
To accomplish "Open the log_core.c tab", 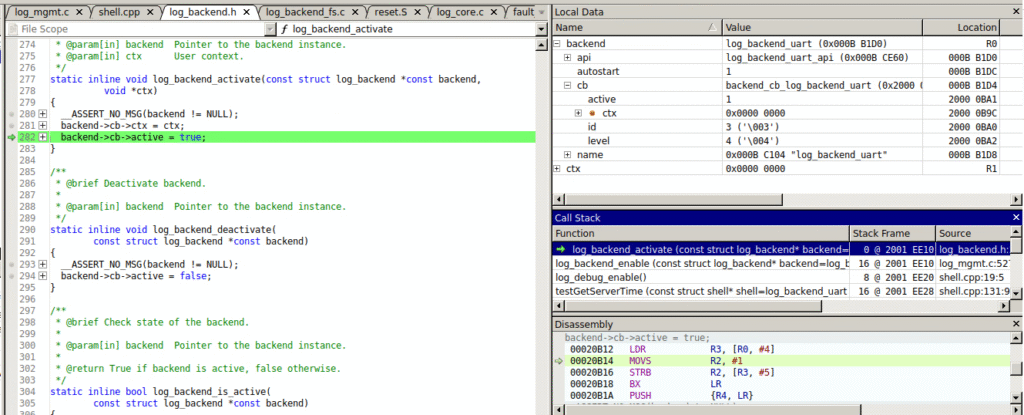I will [460, 12].
